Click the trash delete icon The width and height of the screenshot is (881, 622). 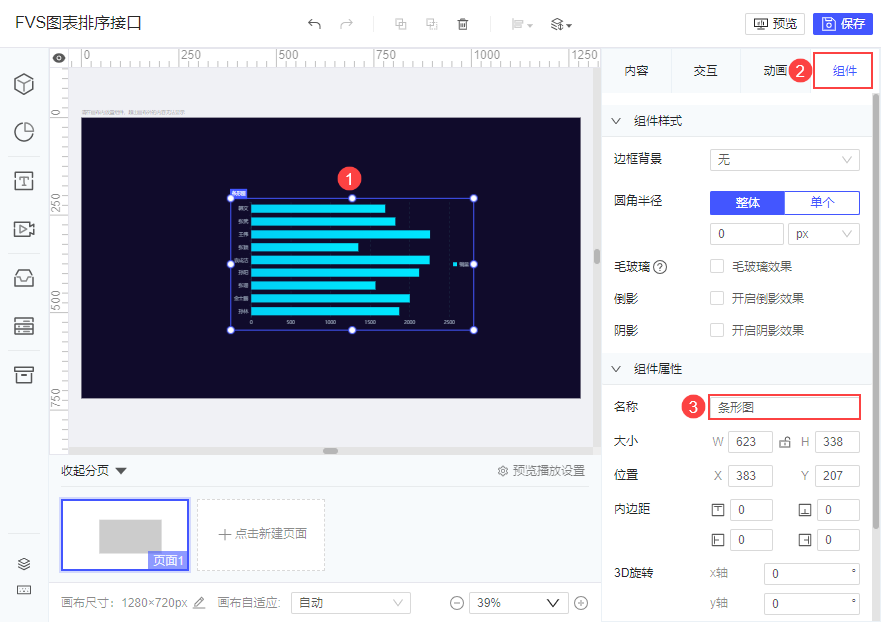462,24
